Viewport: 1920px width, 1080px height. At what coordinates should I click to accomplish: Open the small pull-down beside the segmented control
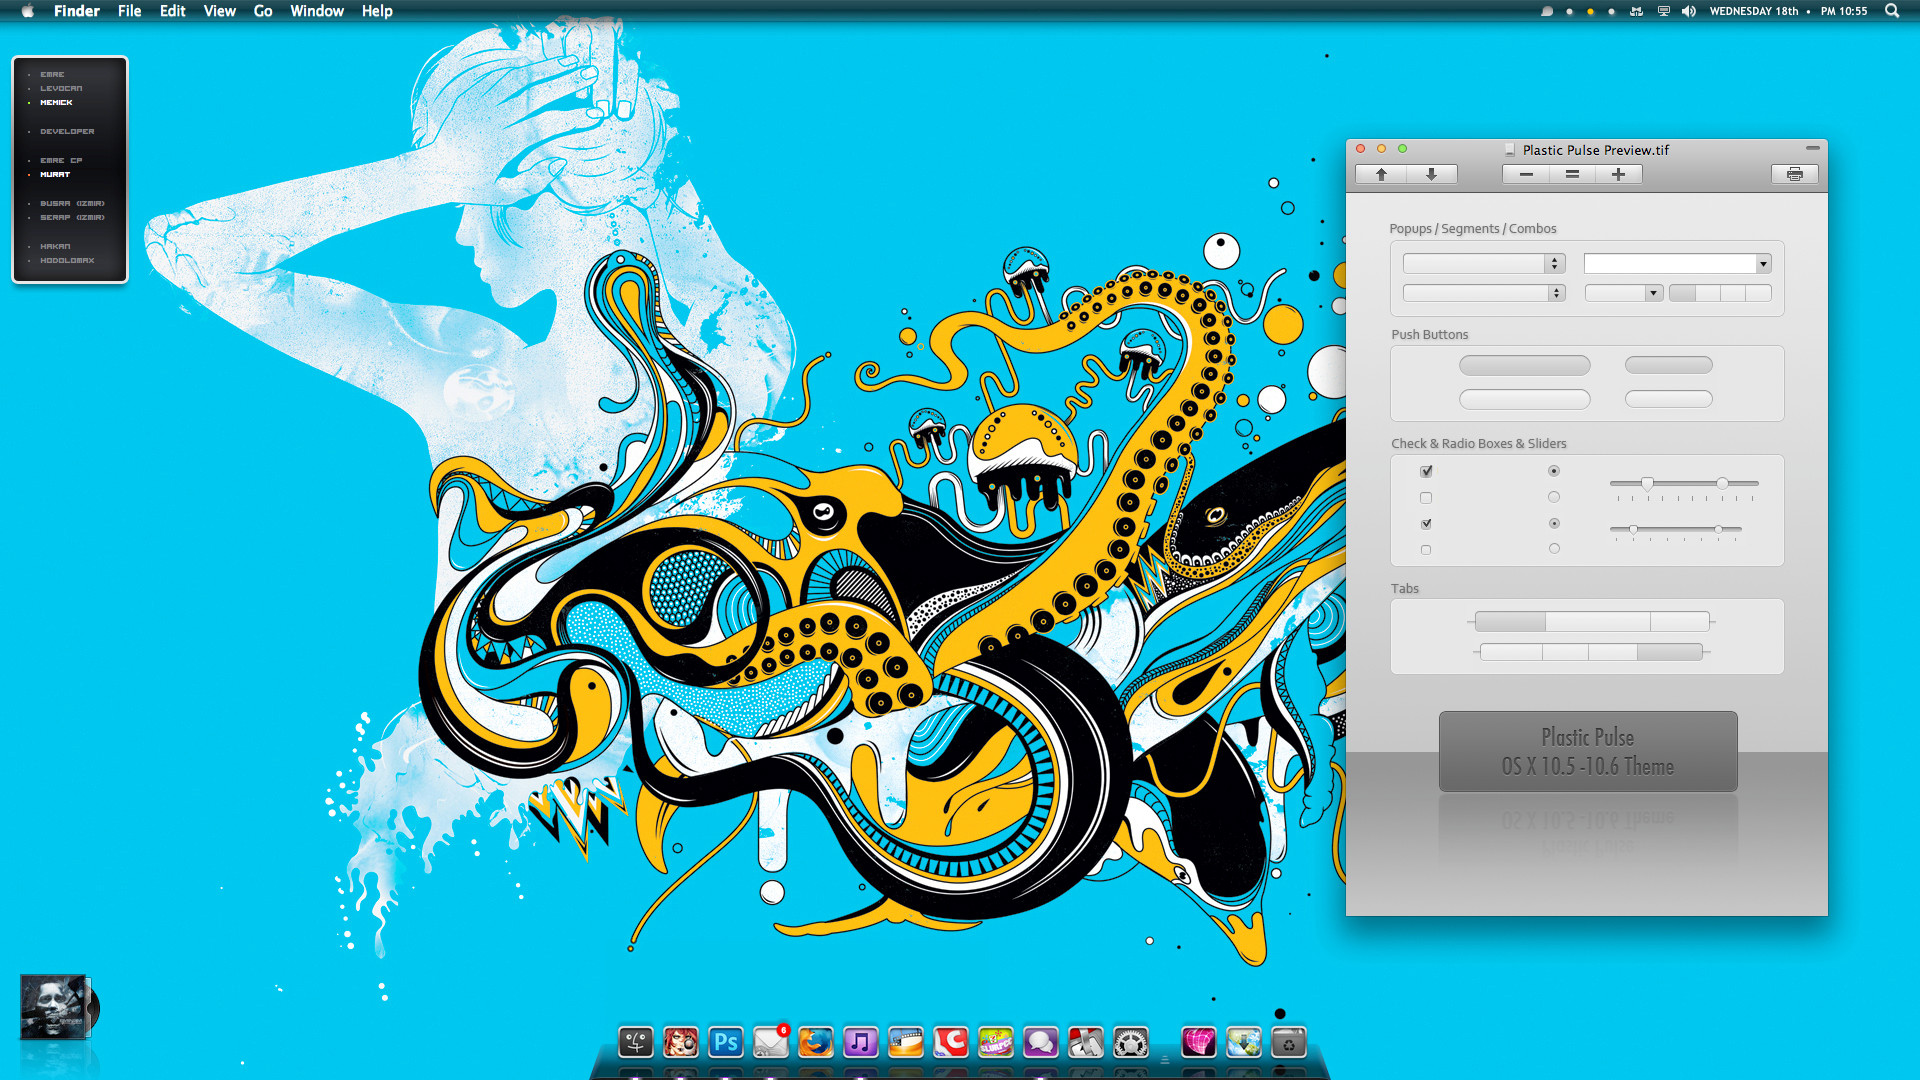click(x=1624, y=293)
